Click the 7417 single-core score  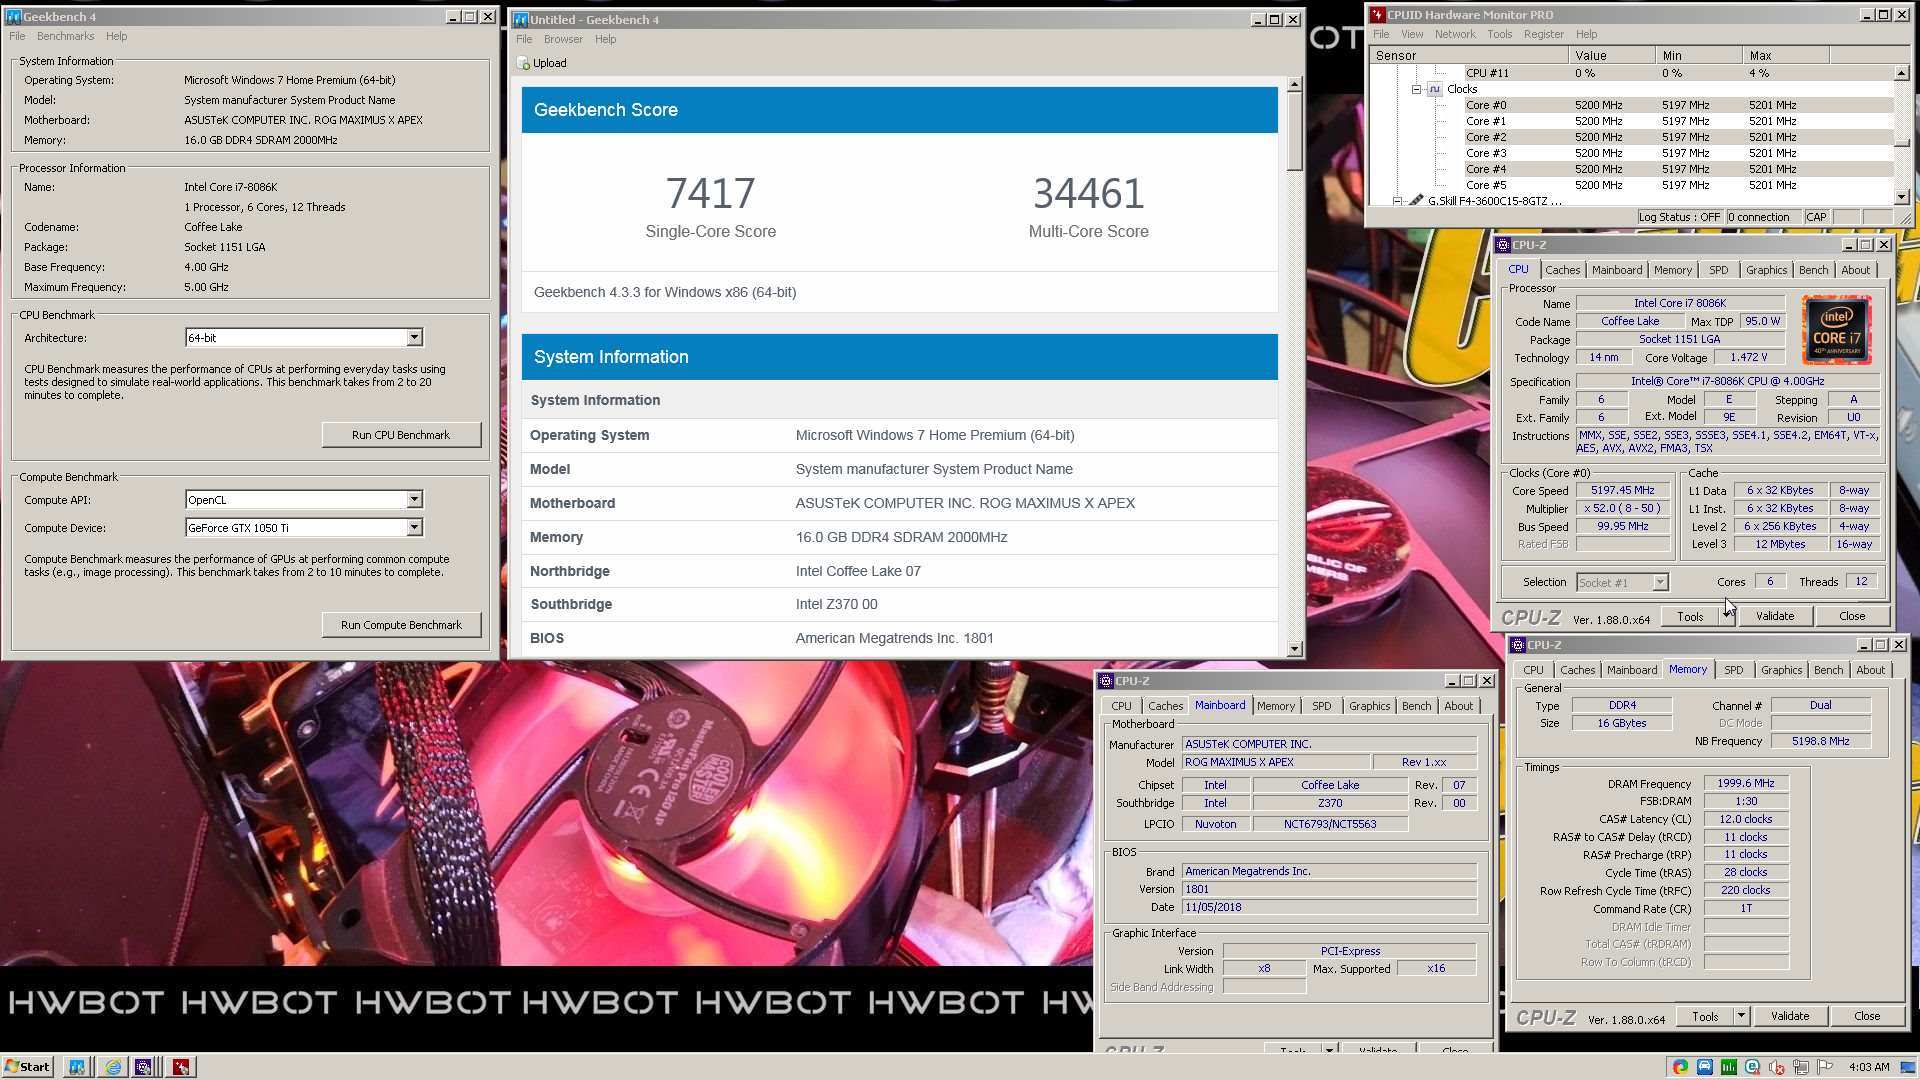click(710, 193)
